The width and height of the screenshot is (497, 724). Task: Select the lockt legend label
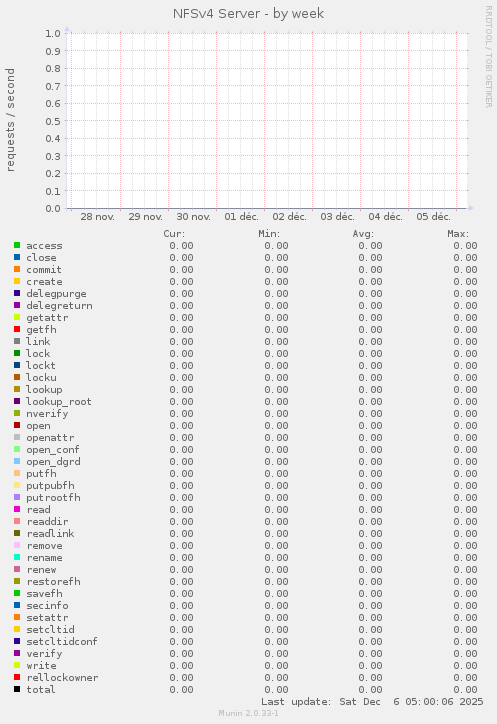coord(41,366)
